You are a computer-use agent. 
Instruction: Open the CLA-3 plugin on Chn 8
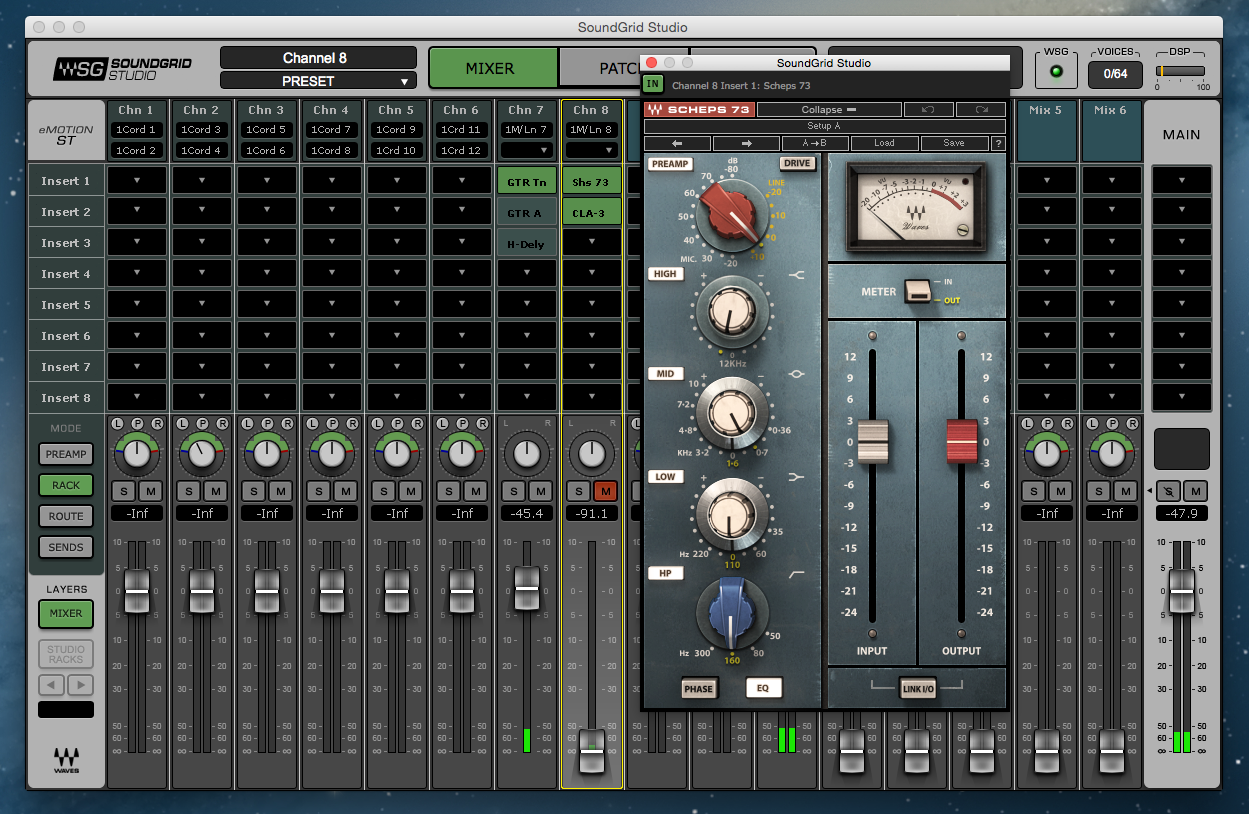tap(591, 212)
